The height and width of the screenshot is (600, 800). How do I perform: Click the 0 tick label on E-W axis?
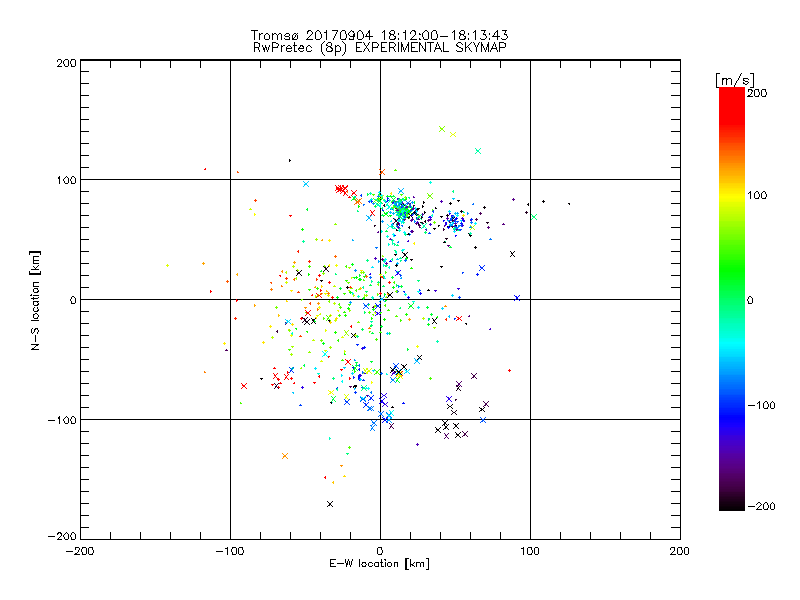click(380, 551)
